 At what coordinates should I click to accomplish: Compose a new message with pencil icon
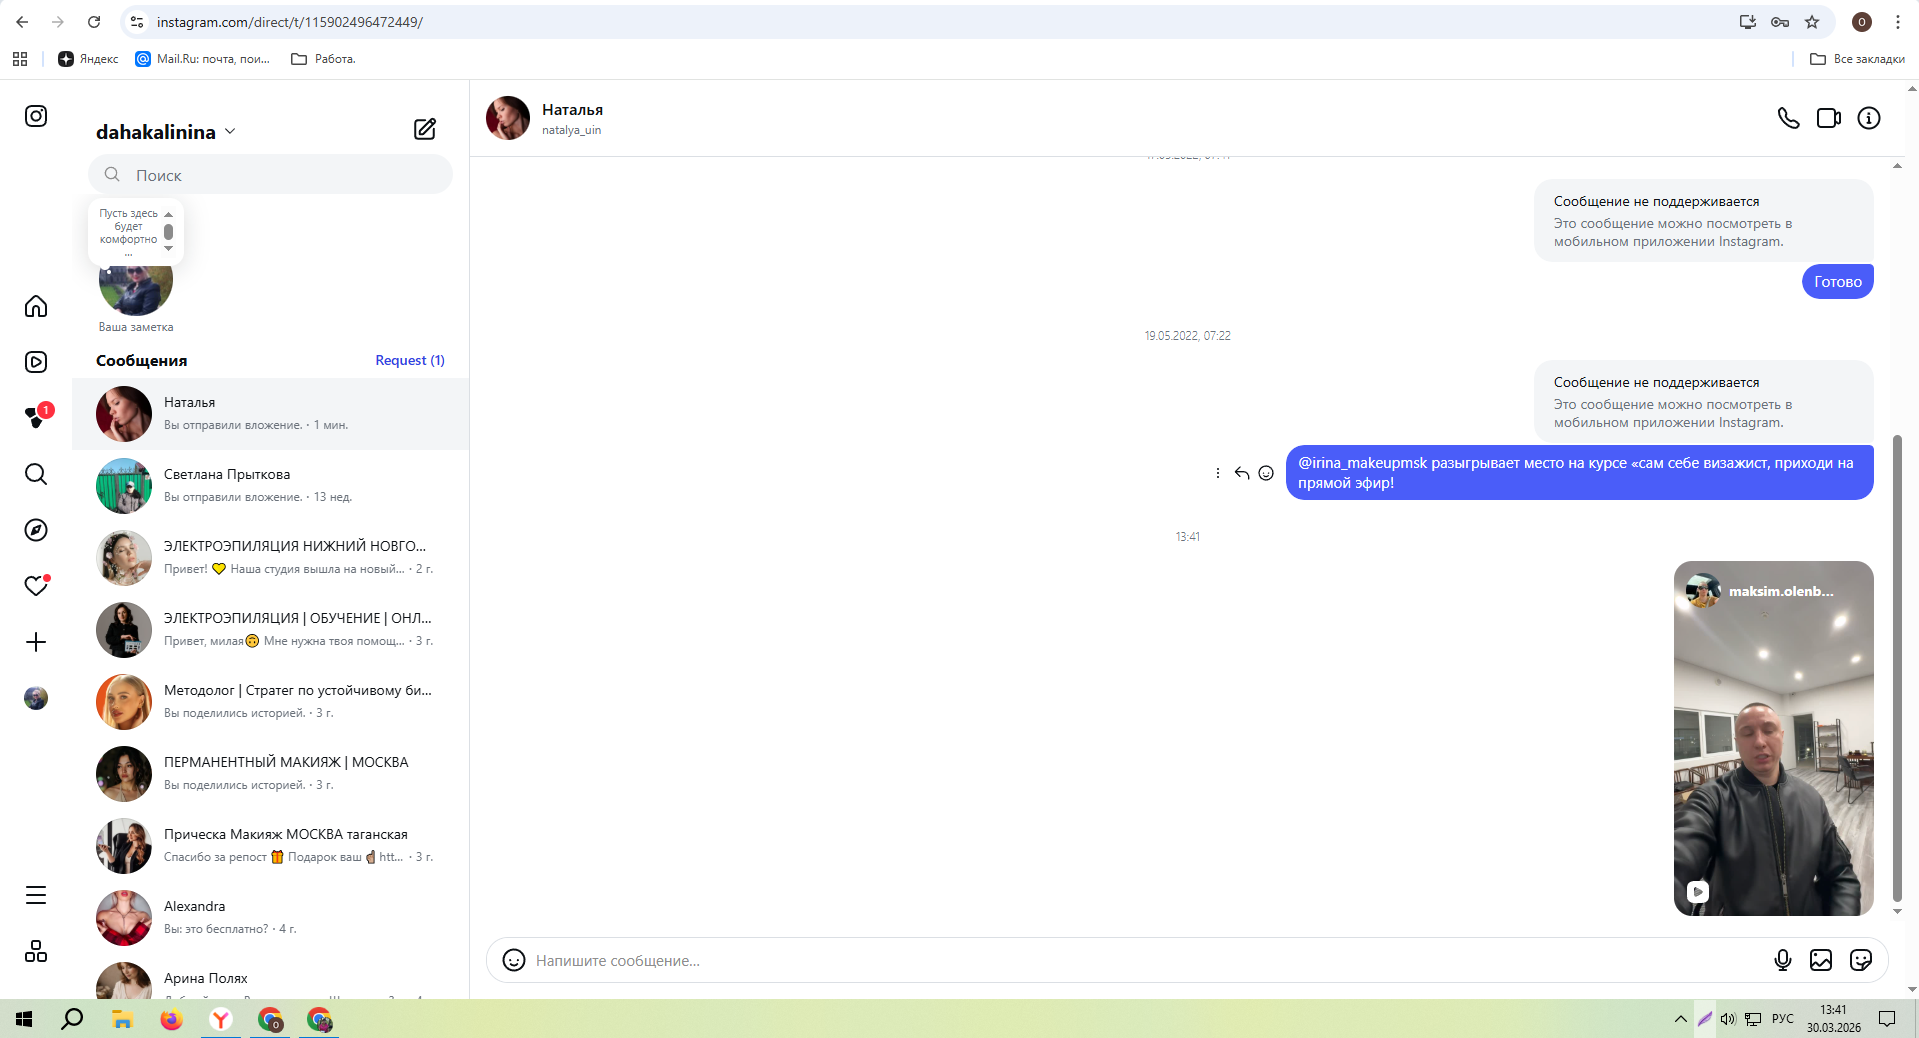coord(425,129)
